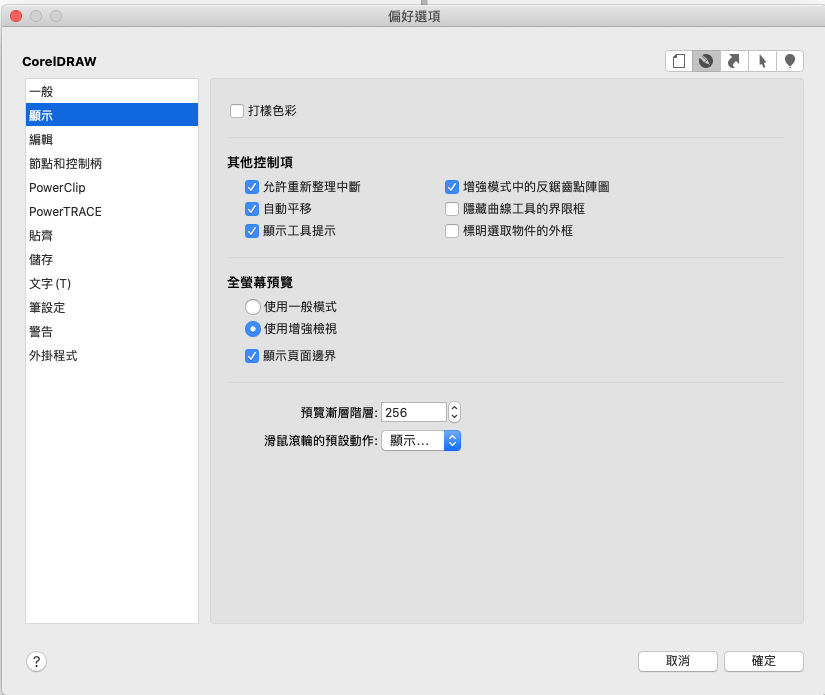Viewport: 825px width, 695px height.
Task: Go to PowerTRACE settings
Action: 112,211
